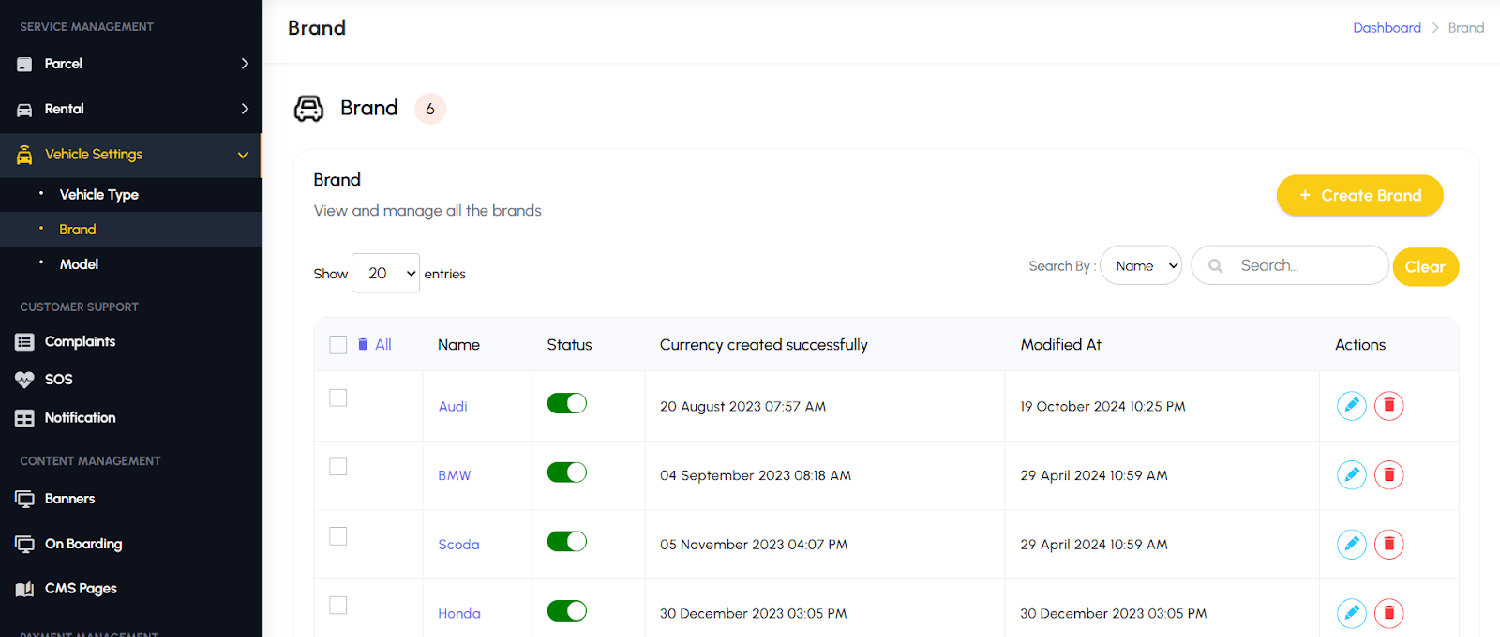The image size is (1500, 637).
Task: Delete the Scoda brand with trash icon
Action: 1388,544
